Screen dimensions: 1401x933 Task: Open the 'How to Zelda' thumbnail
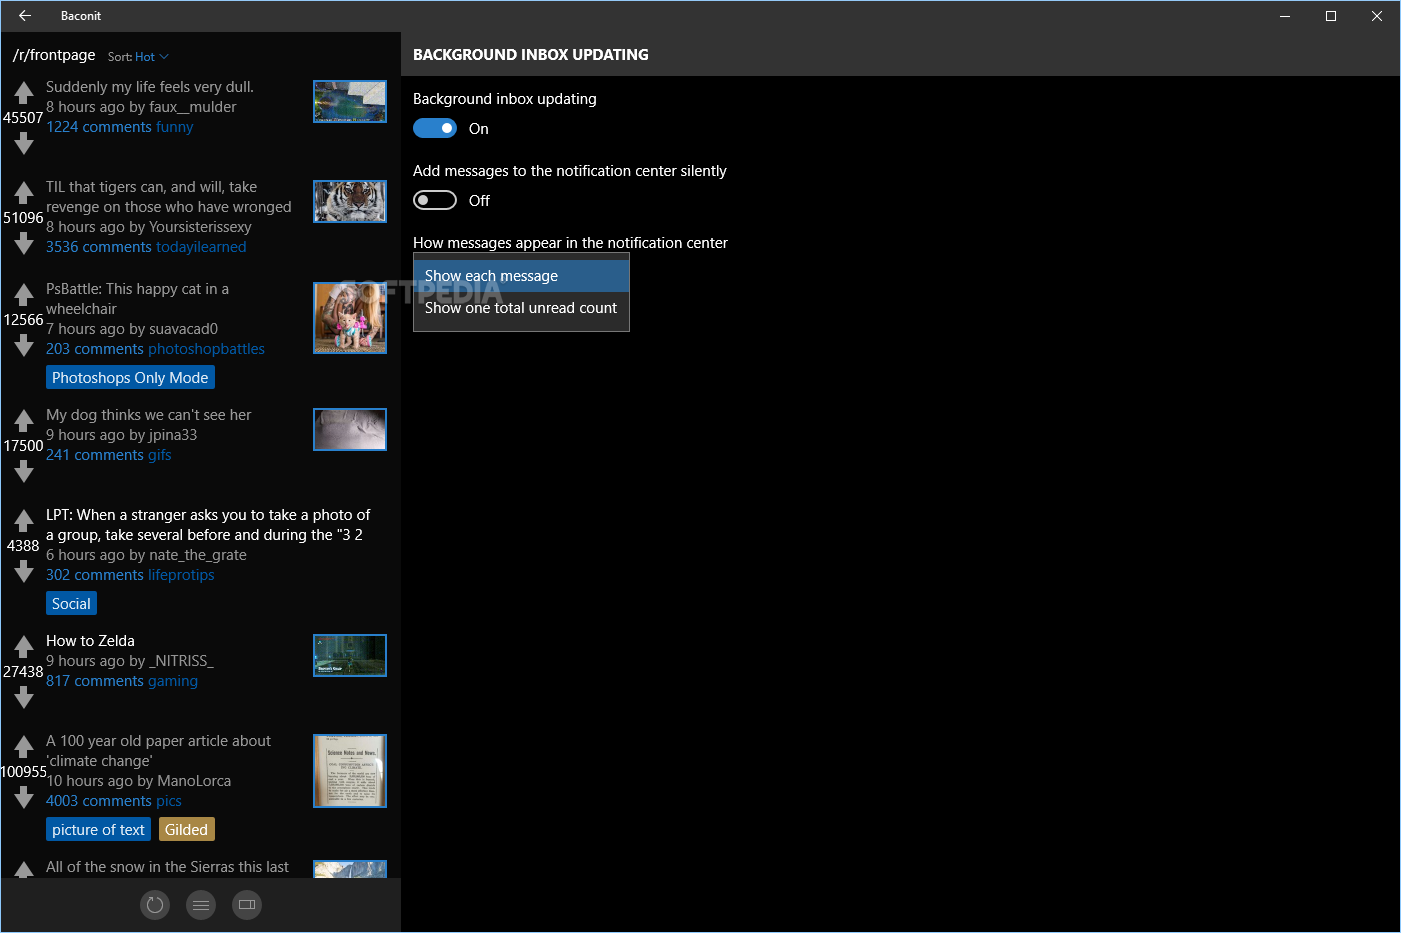pos(350,656)
